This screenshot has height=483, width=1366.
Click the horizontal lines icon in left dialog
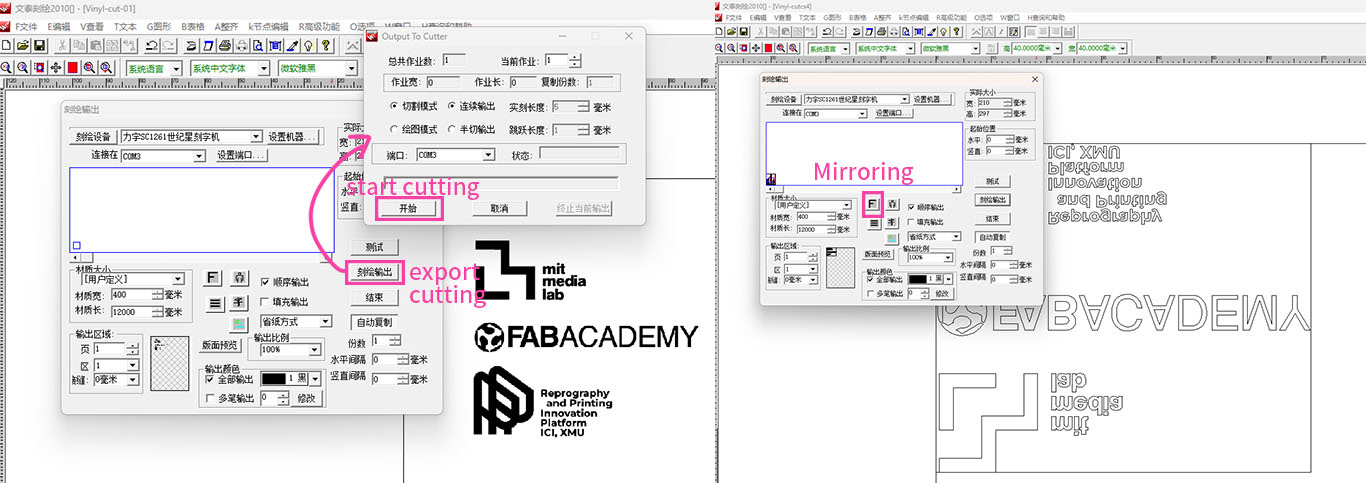tap(213, 302)
